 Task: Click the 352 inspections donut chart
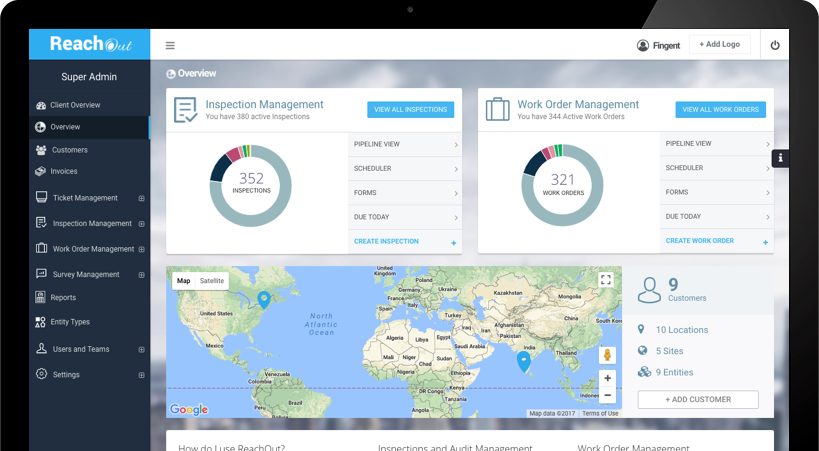[x=251, y=186]
